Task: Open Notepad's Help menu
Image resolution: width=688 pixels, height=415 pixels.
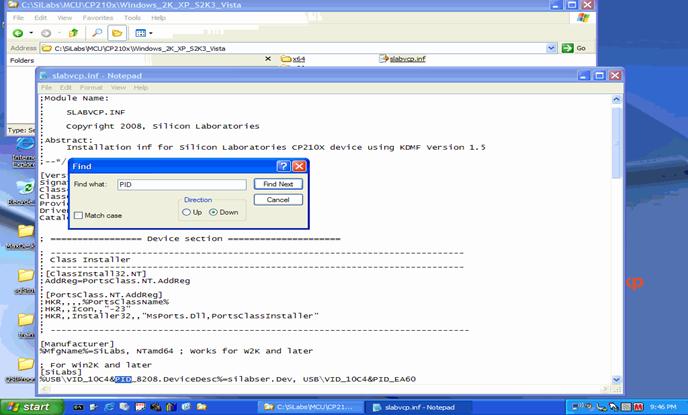Action: [141, 88]
